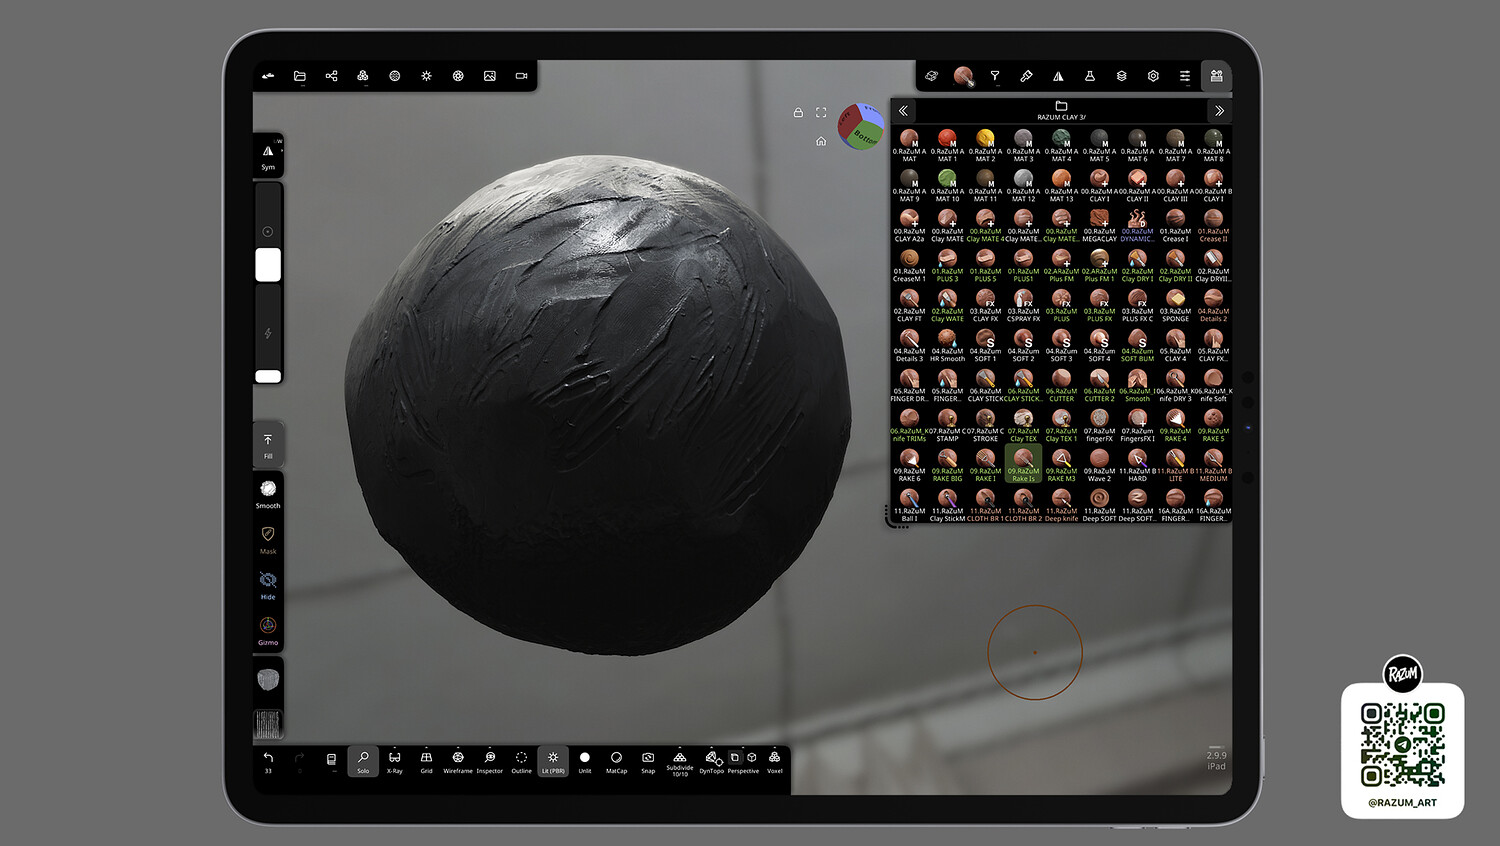Open the camera settings icon in top bar

(521, 76)
